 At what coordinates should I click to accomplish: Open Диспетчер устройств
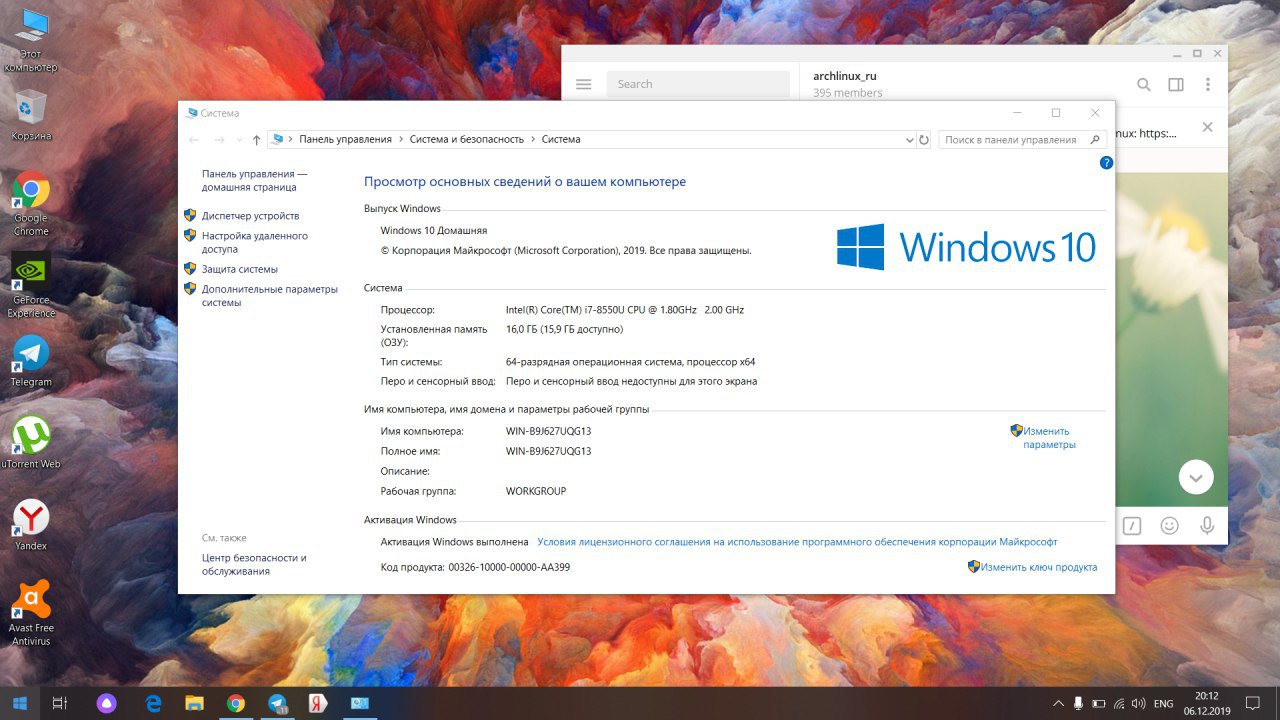pos(250,216)
